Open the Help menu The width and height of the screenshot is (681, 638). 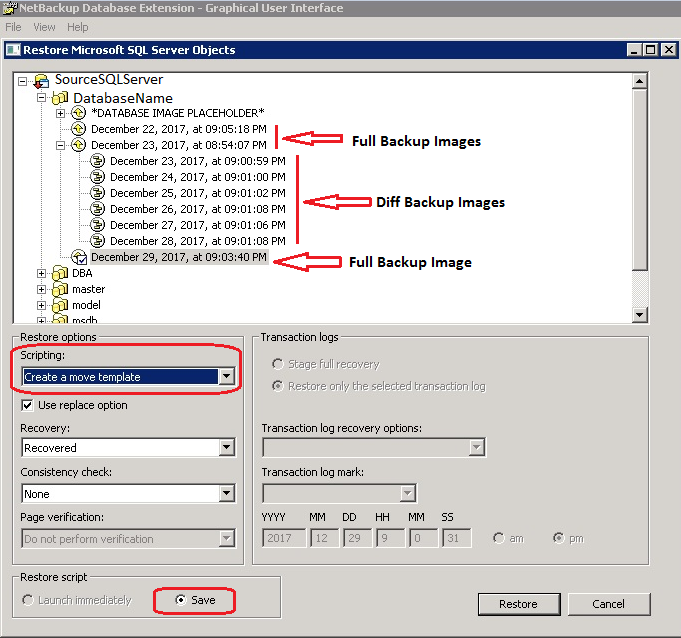pos(78,27)
